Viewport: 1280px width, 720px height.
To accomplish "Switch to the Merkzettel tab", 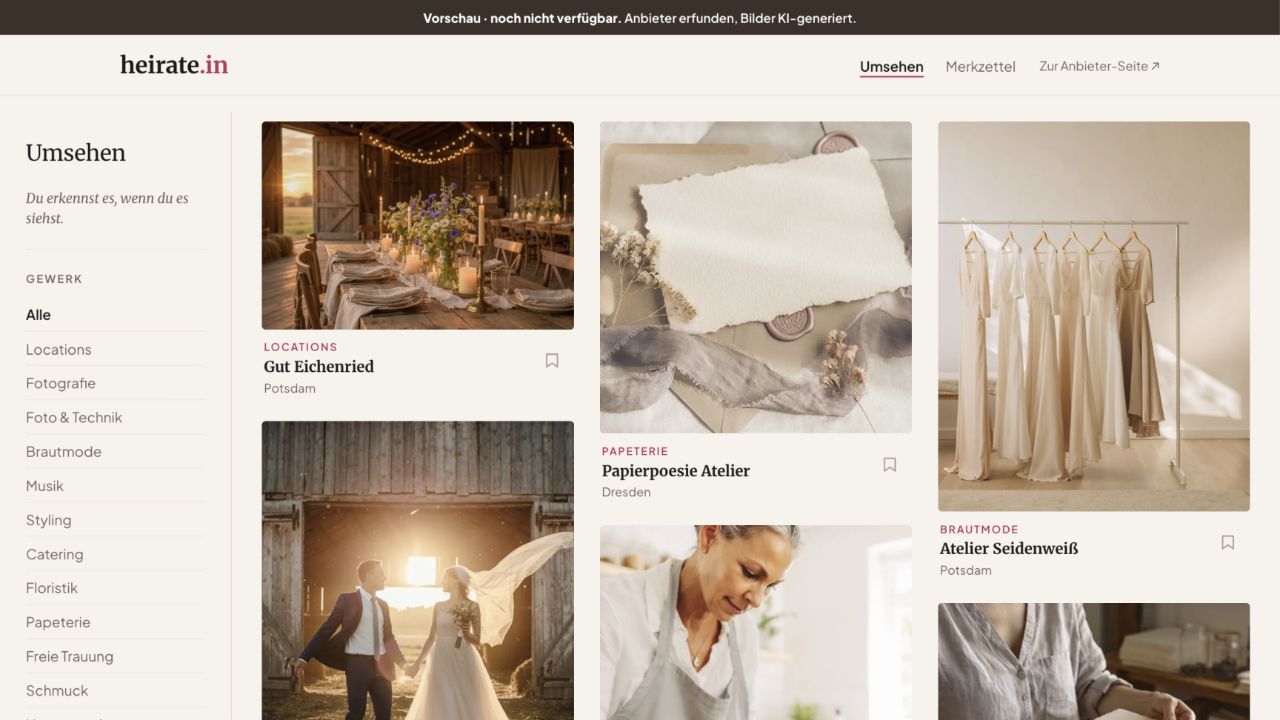I will (x=980, y=67).
